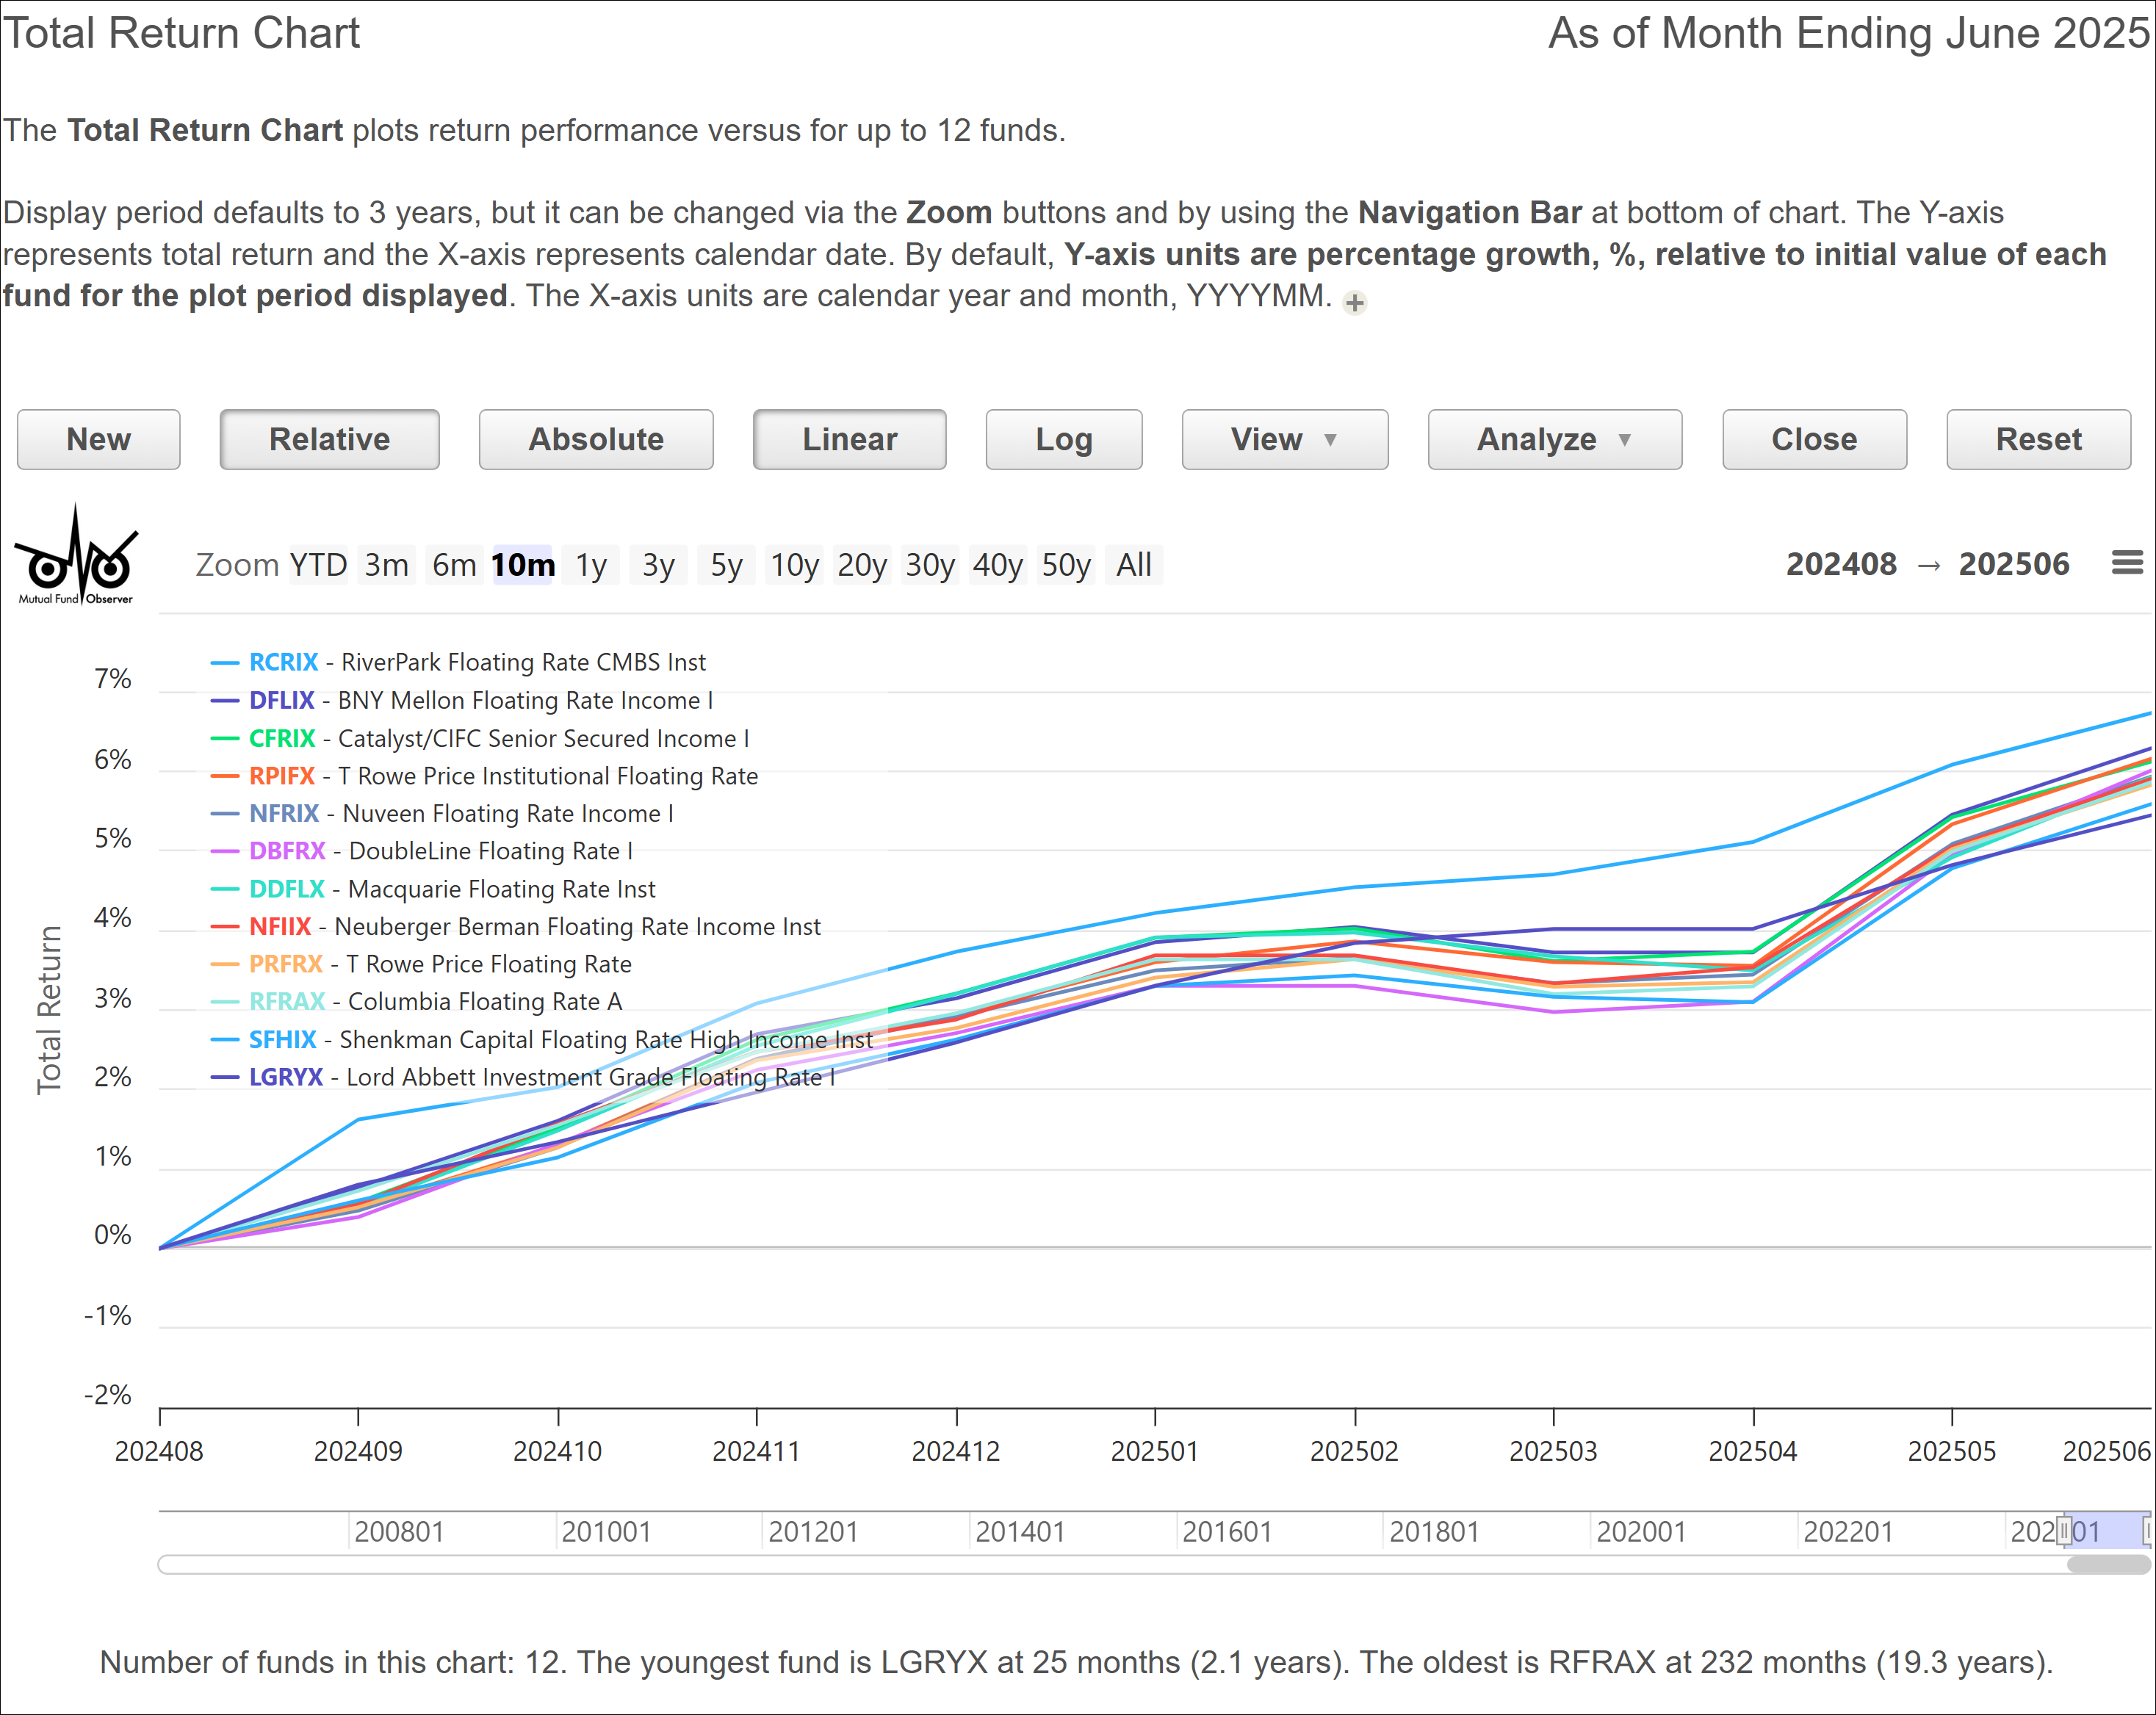Viewport: 2156px width, 1715px height.
Task: Click the Mutual Fund Observer owl logo
Action: coord(76,555)
